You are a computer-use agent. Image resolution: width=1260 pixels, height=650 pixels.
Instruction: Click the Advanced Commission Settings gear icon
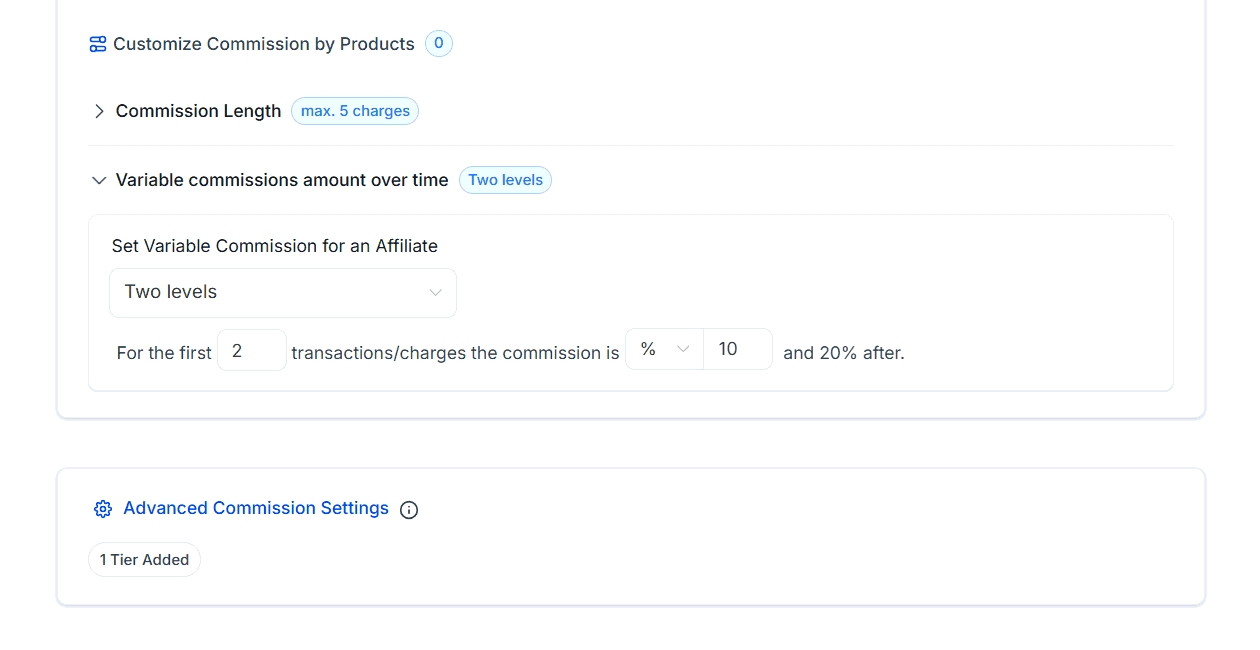pos(103,509)
